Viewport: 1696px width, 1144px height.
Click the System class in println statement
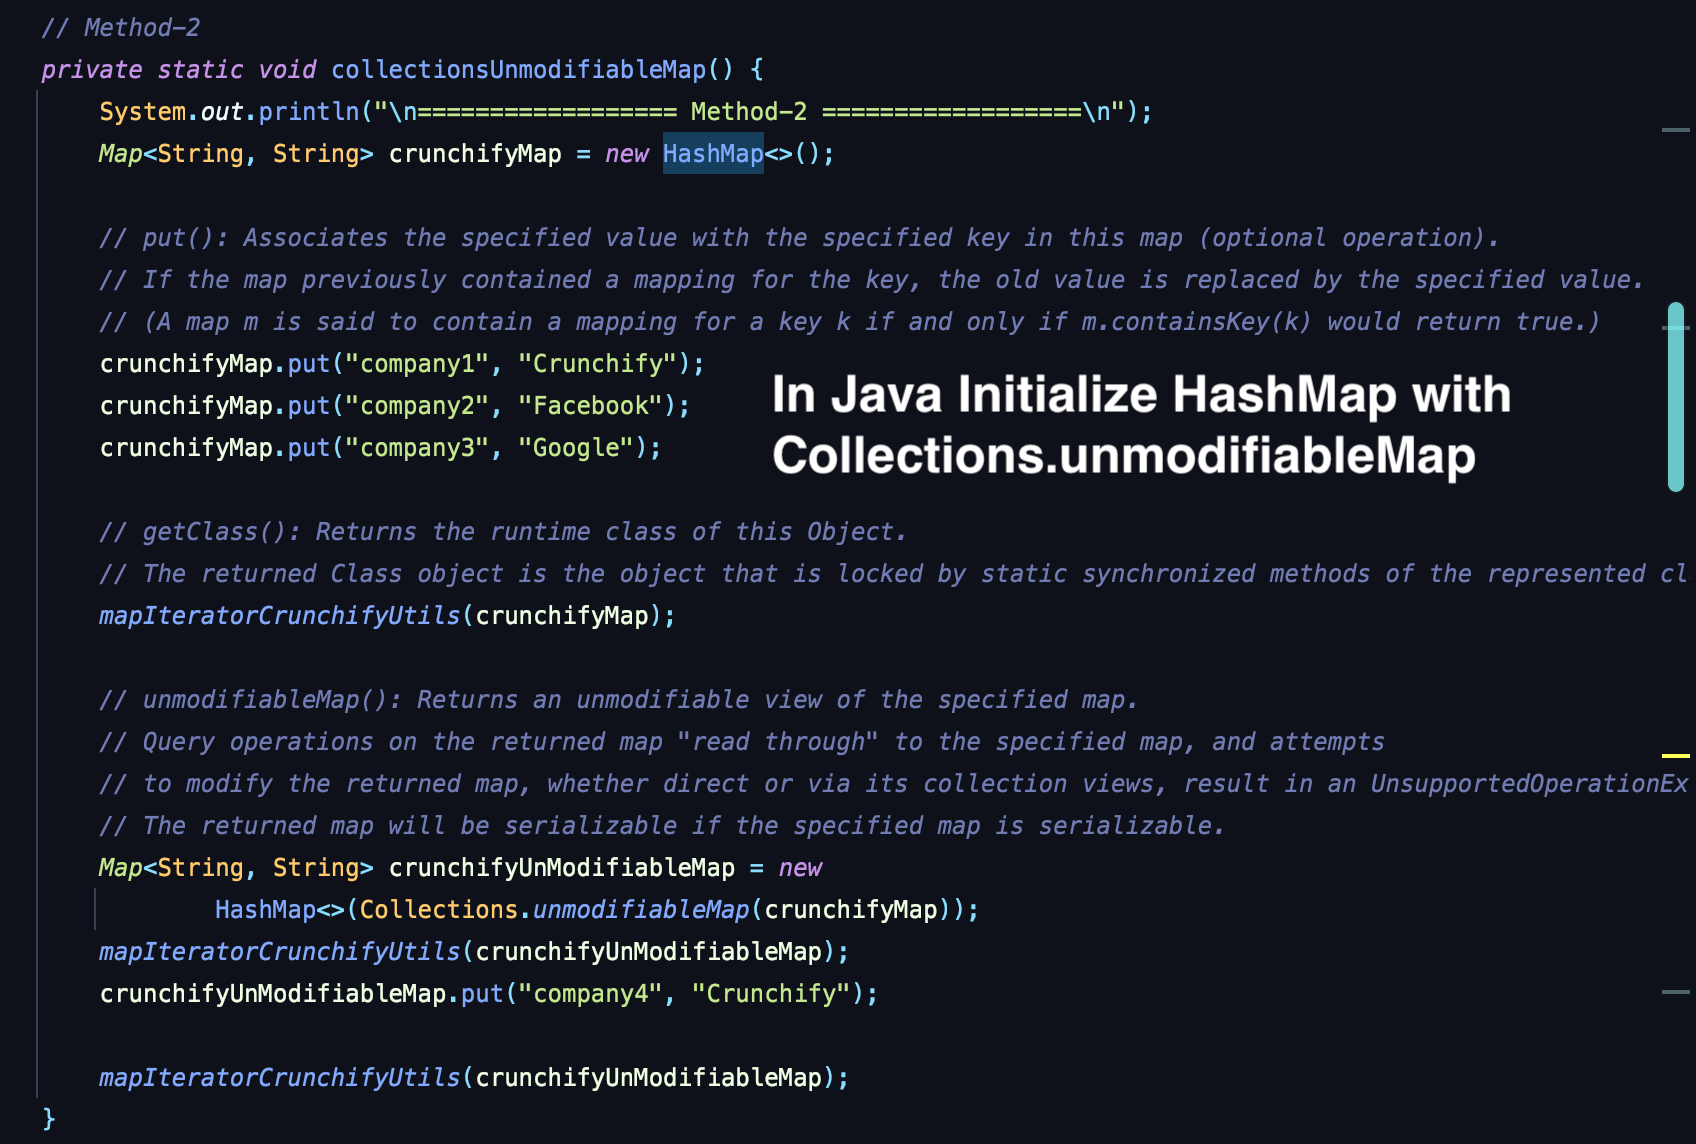(142, 112)
